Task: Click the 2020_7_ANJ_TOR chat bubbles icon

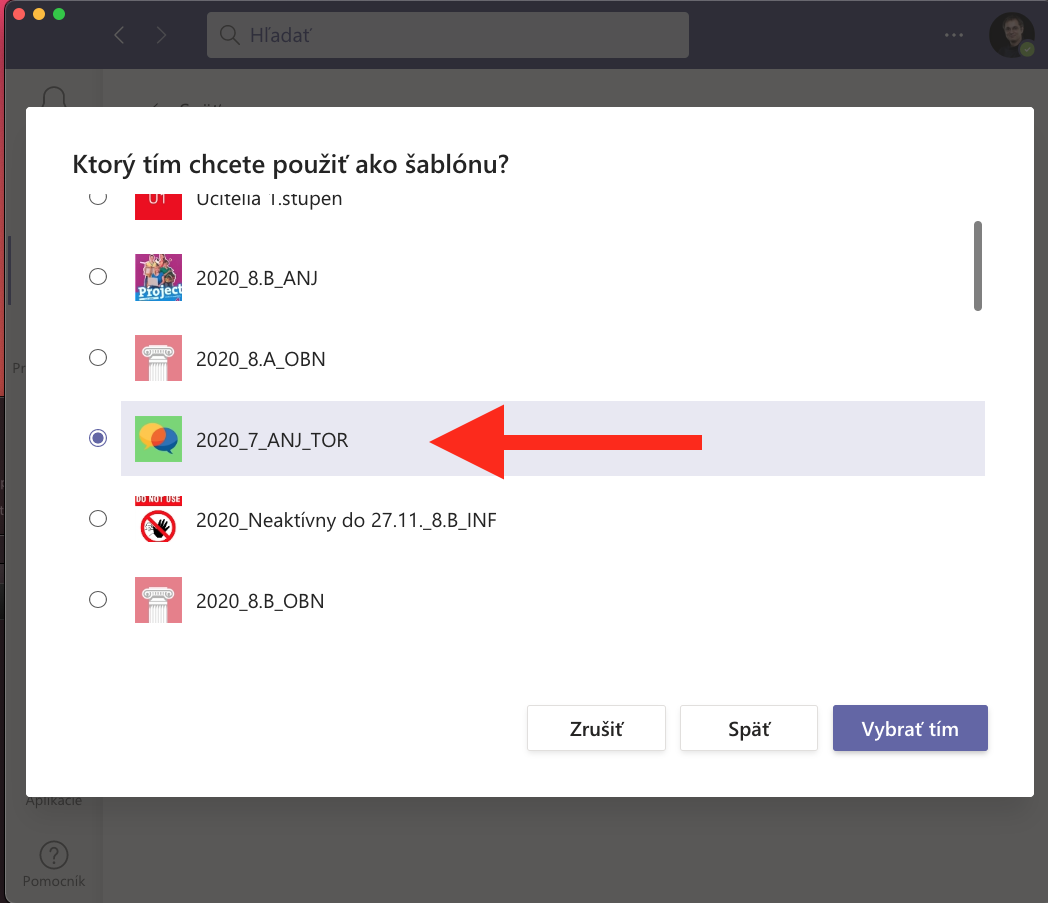Action: pos(158,439)
